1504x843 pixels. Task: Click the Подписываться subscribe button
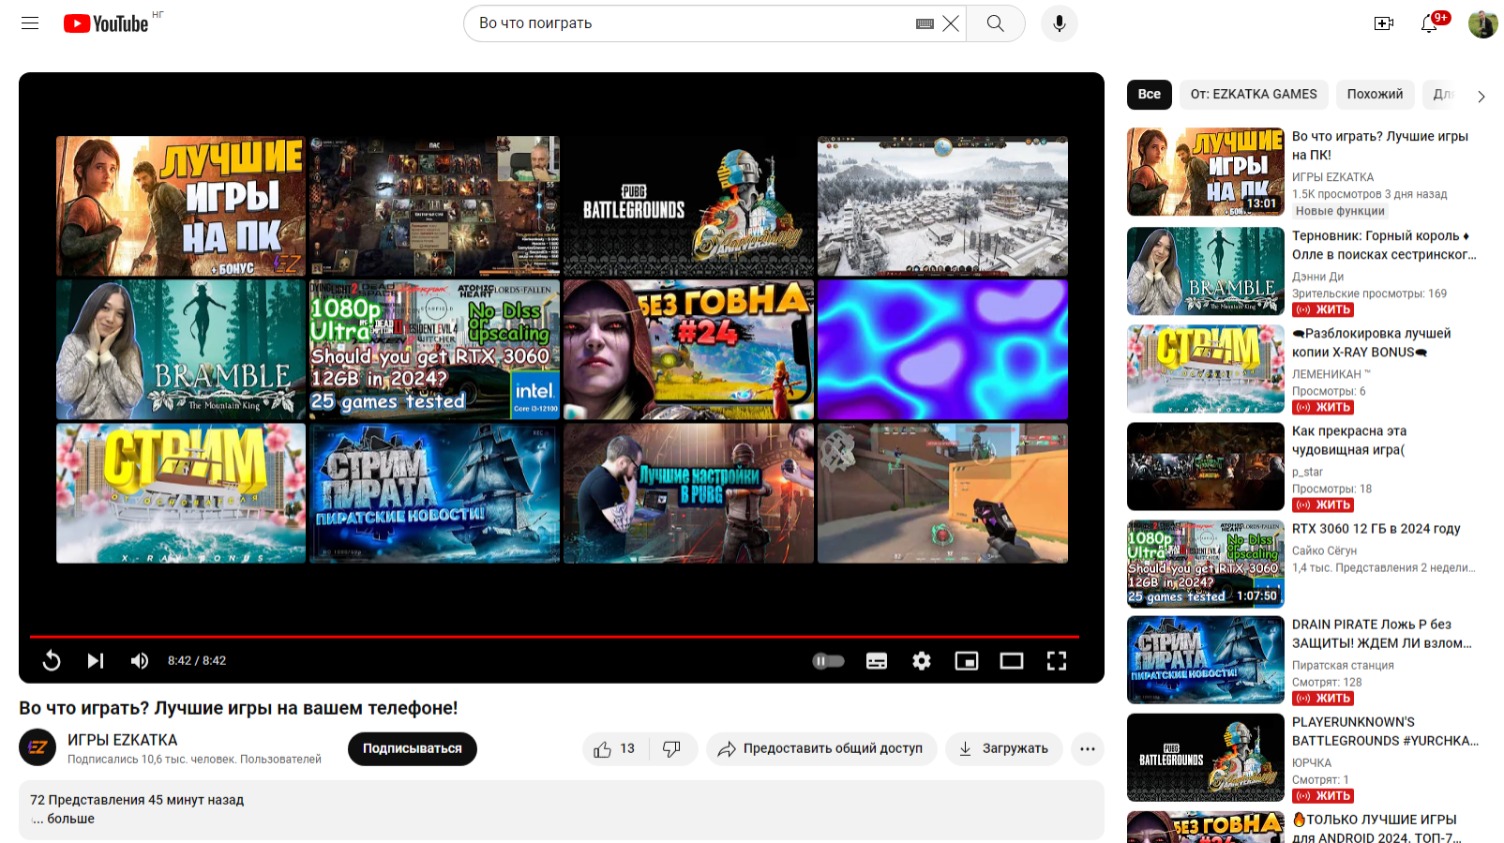click(x=412, y=748)
